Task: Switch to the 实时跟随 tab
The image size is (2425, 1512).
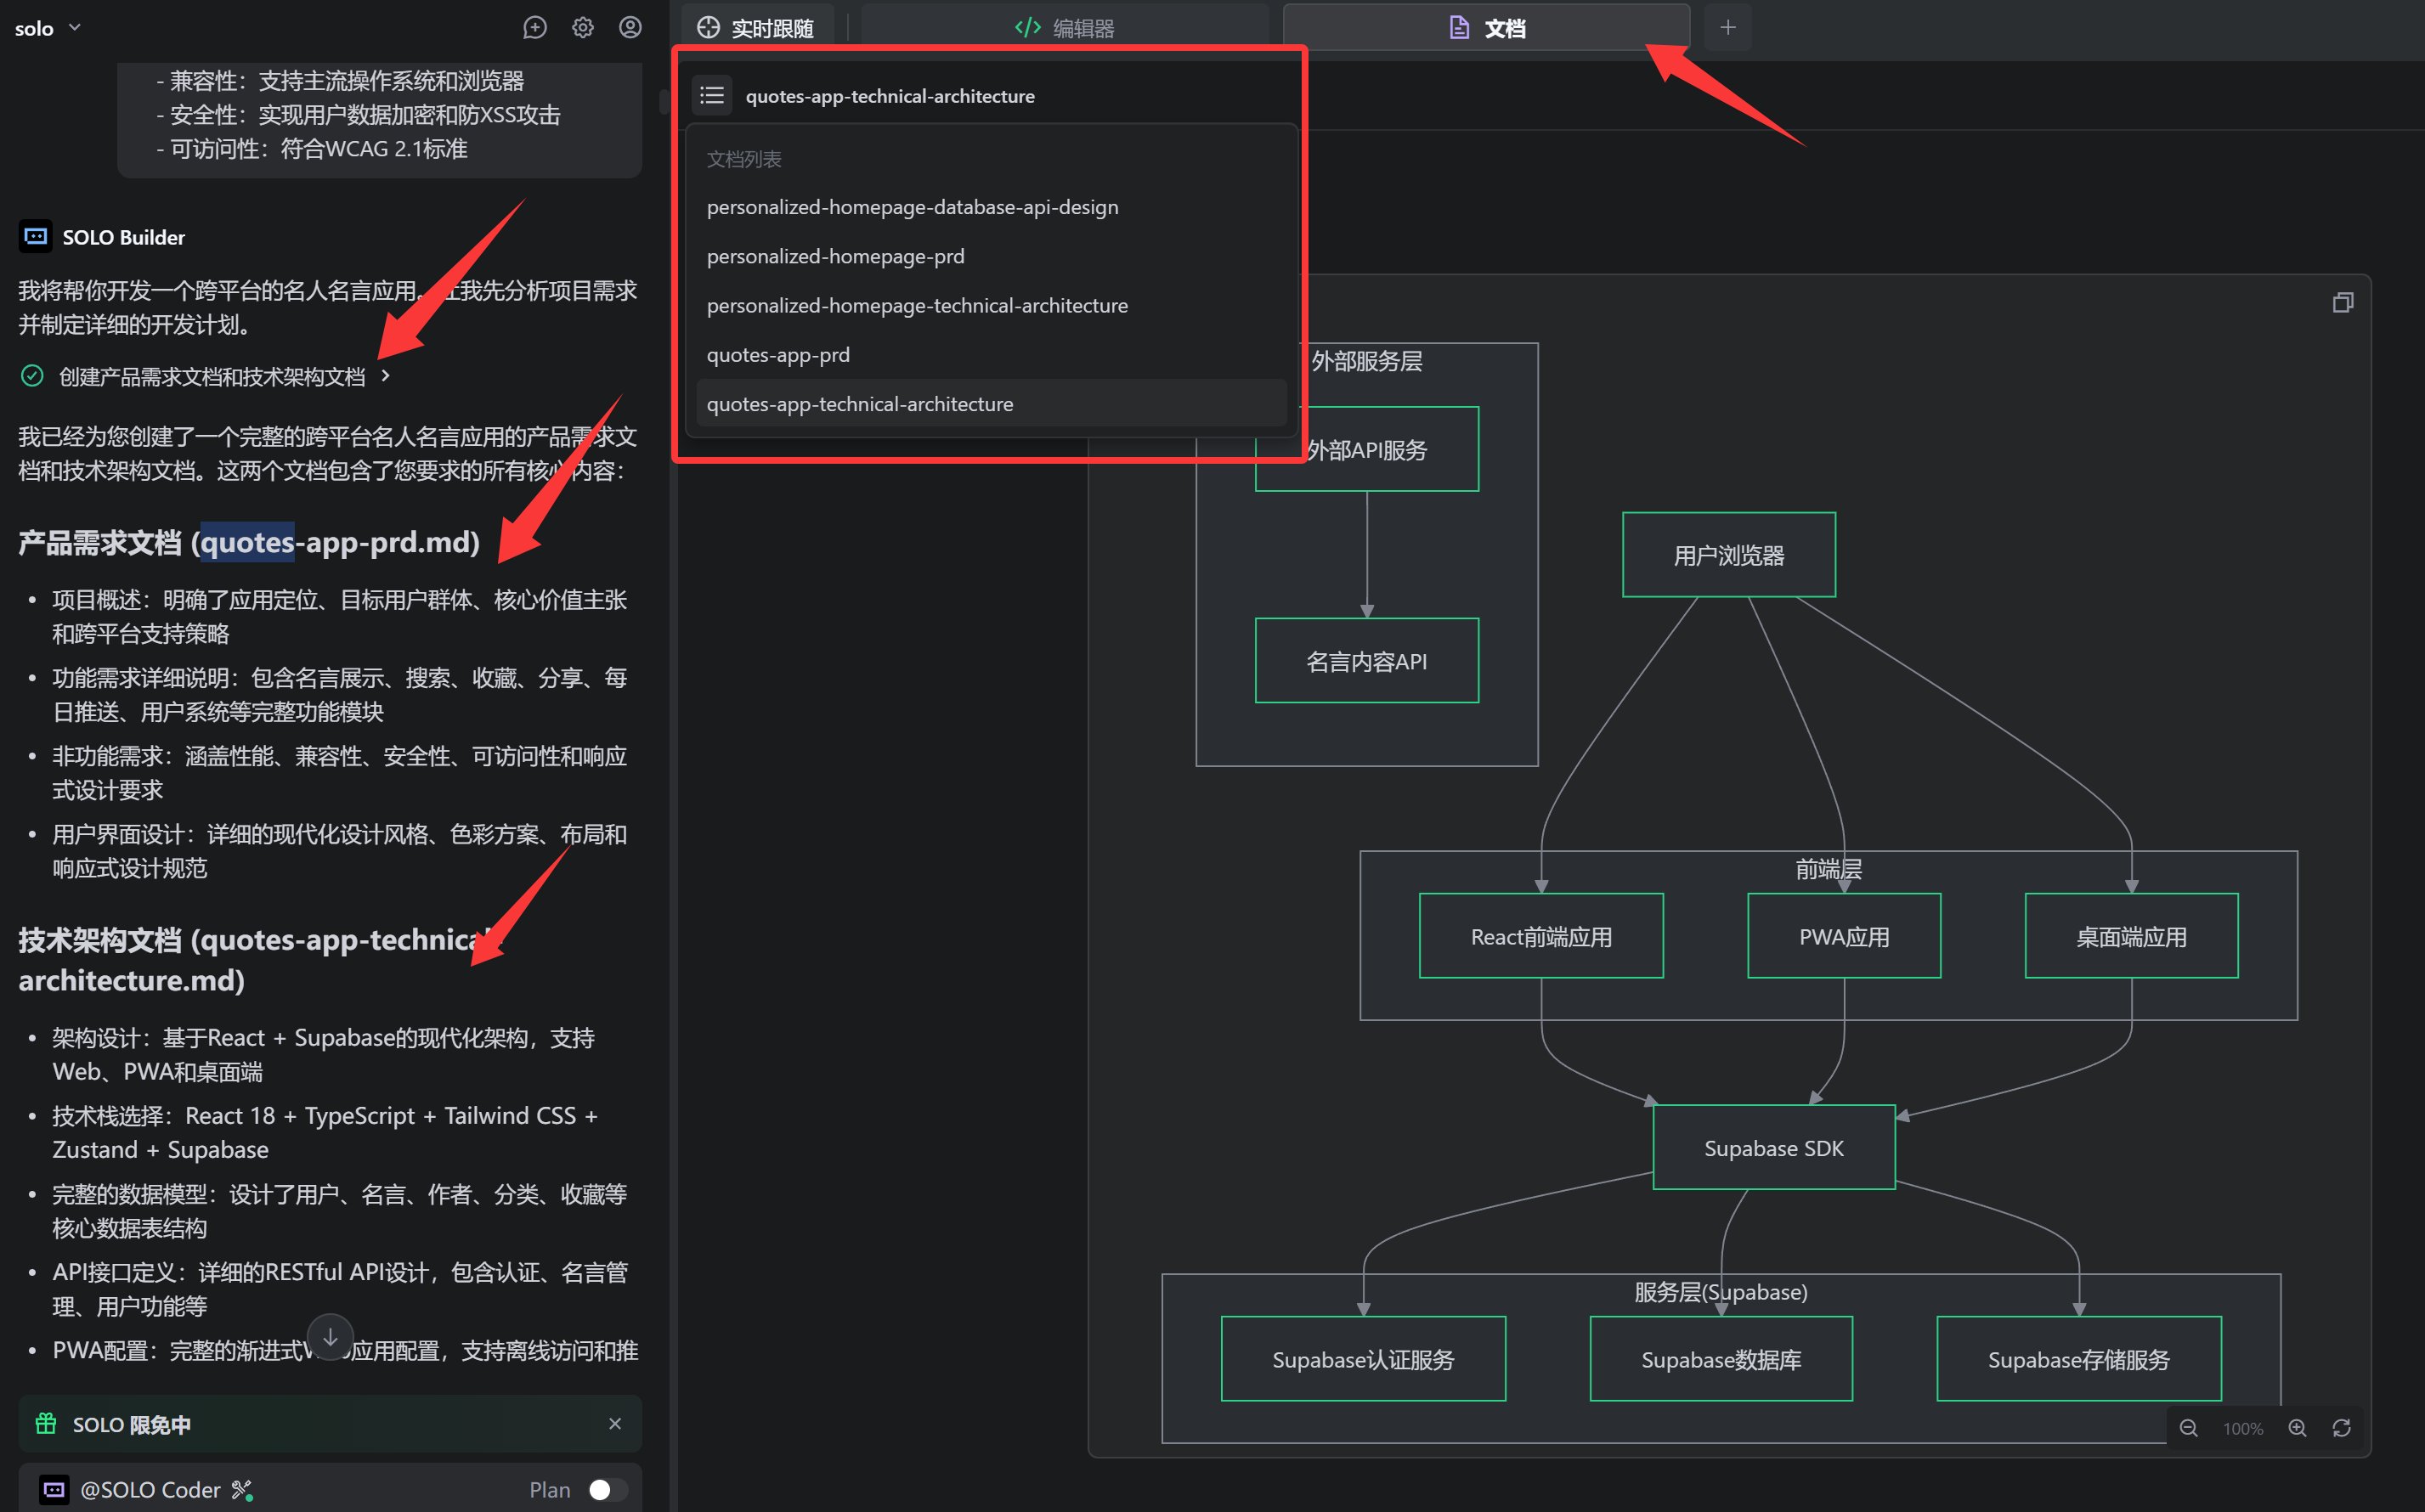Action: click(x=756, y=28)
